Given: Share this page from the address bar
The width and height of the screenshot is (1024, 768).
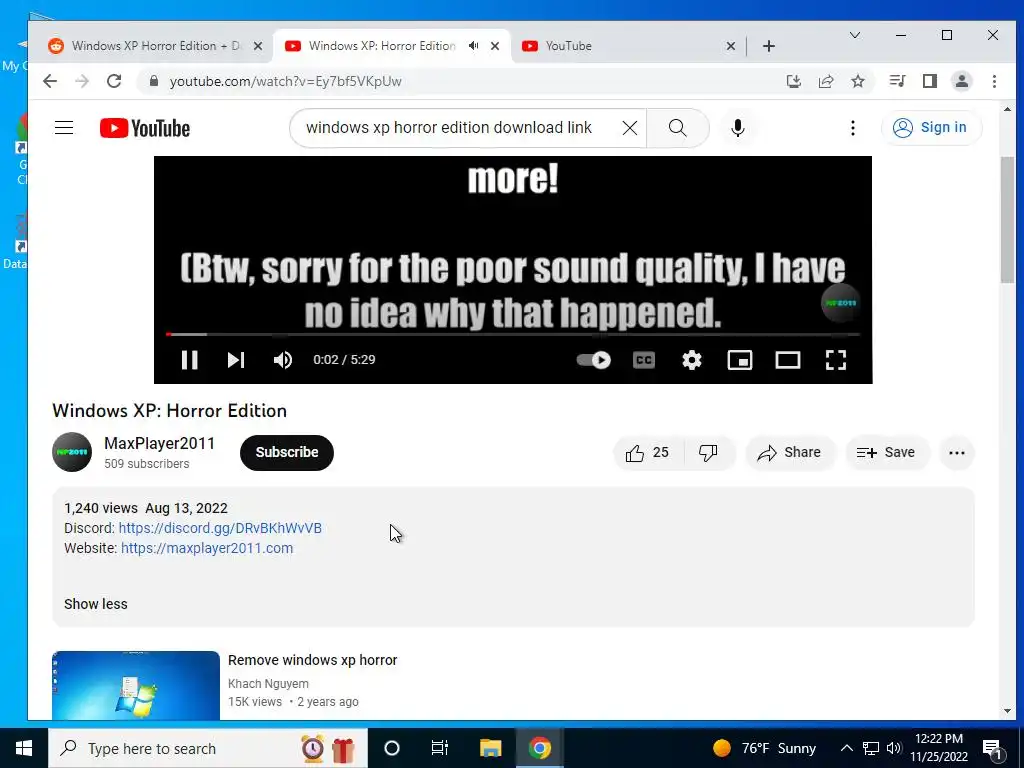Looking at the screenshot, I should [826, 81].
